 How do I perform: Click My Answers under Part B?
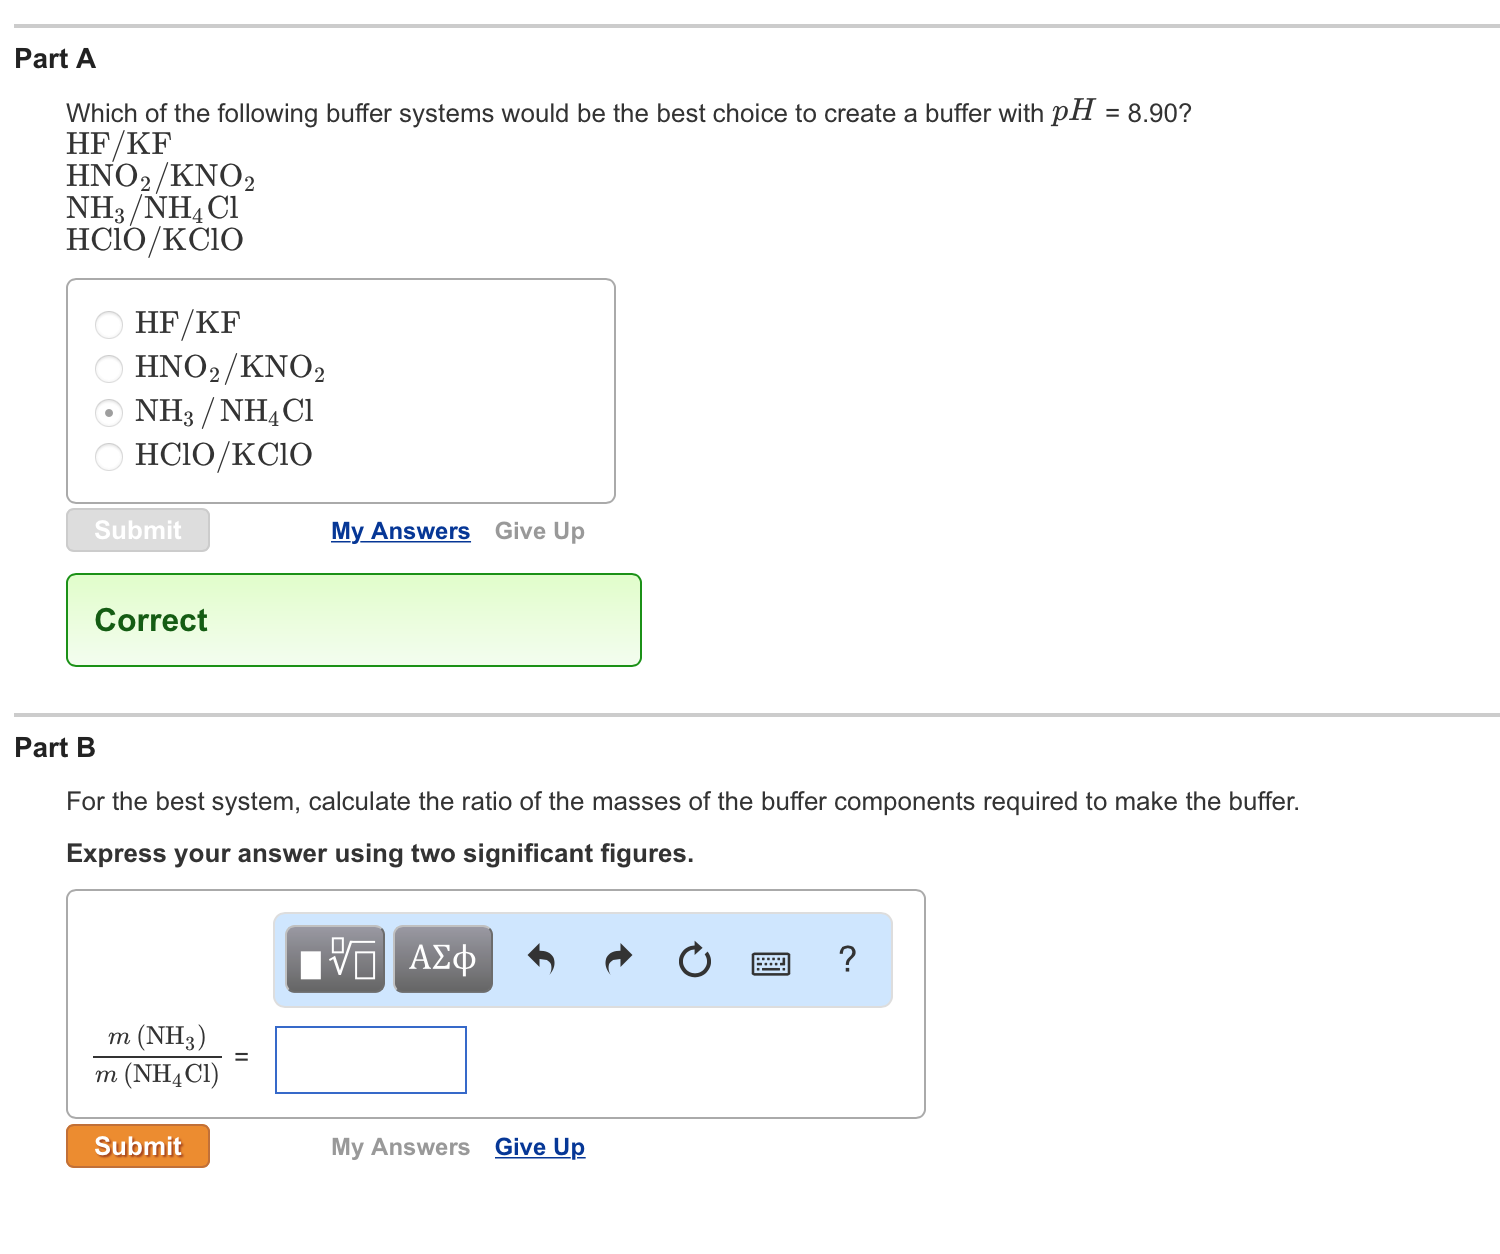click(400, 1147)
